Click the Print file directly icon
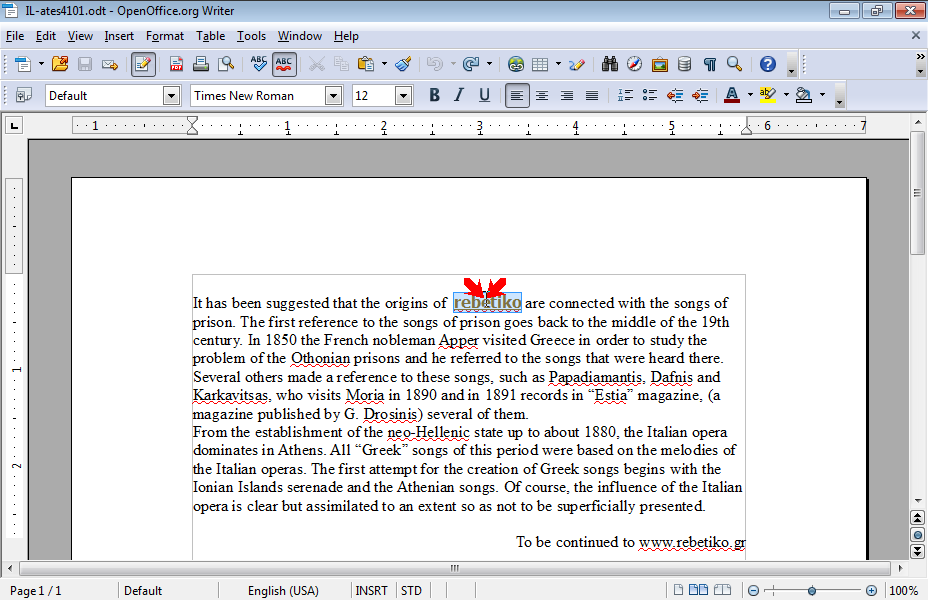The width and height of the screenshot is (928, 600). point(201,64)
